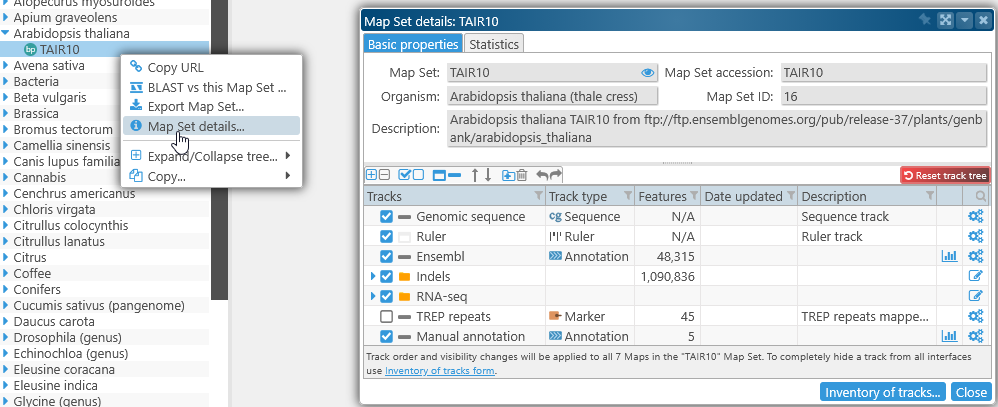Click the eye icon in Map Set field
998x407 pixels.
[x=647, y=73]
